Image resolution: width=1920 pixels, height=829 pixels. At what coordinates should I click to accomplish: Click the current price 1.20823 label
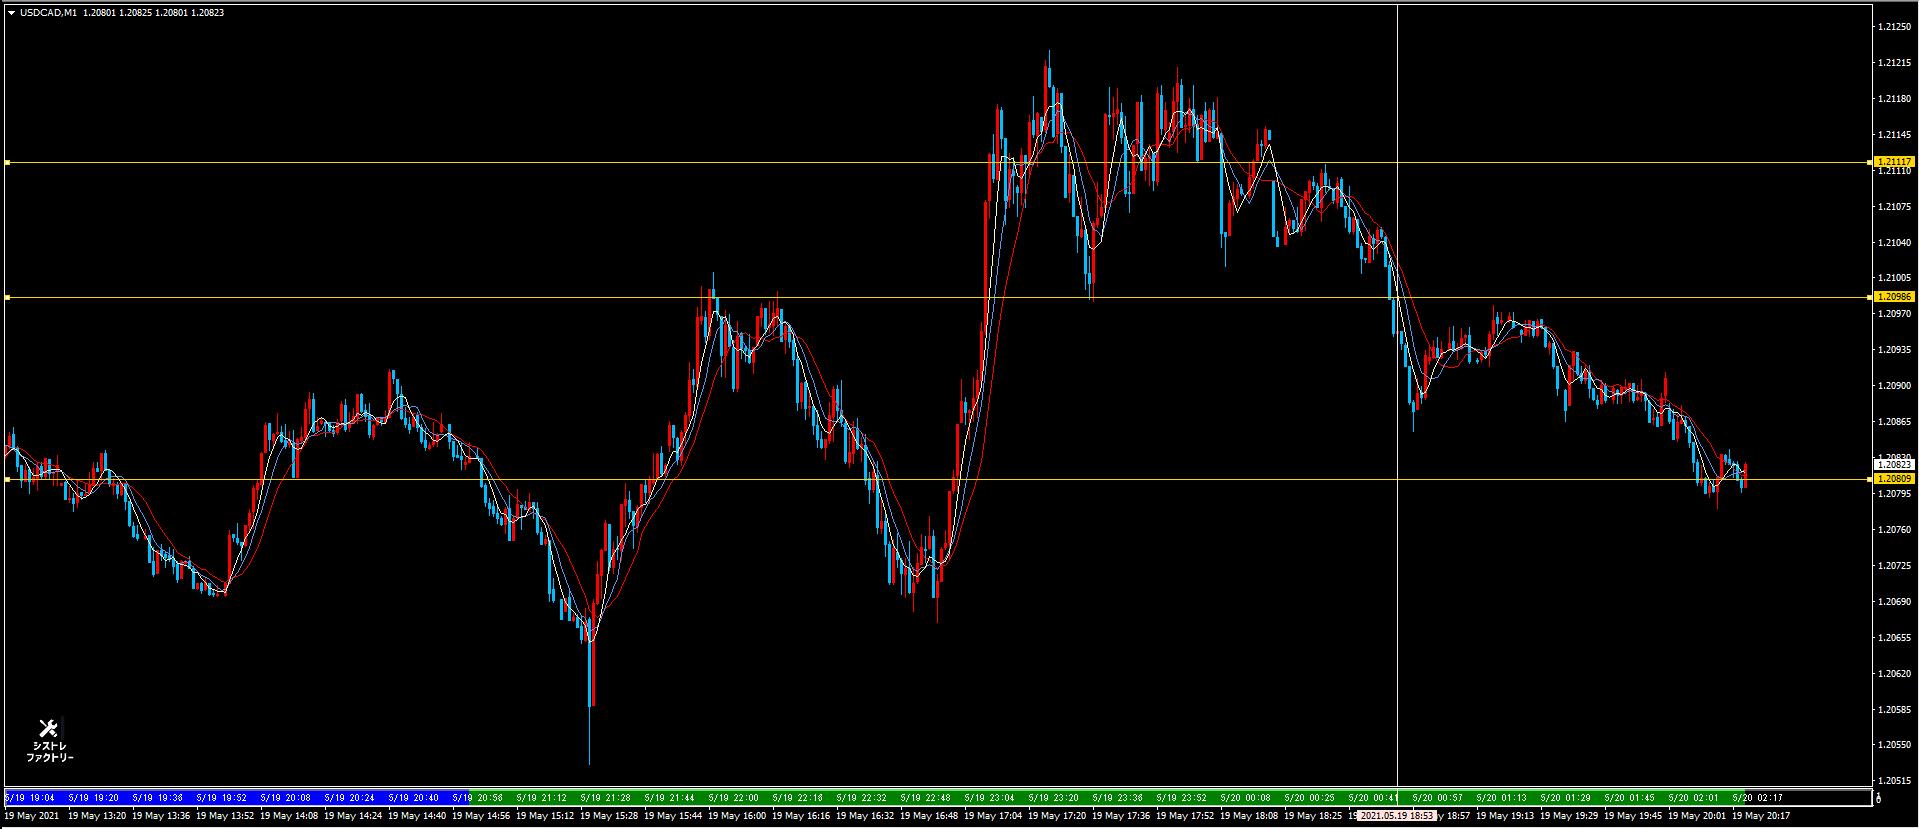1893,465
